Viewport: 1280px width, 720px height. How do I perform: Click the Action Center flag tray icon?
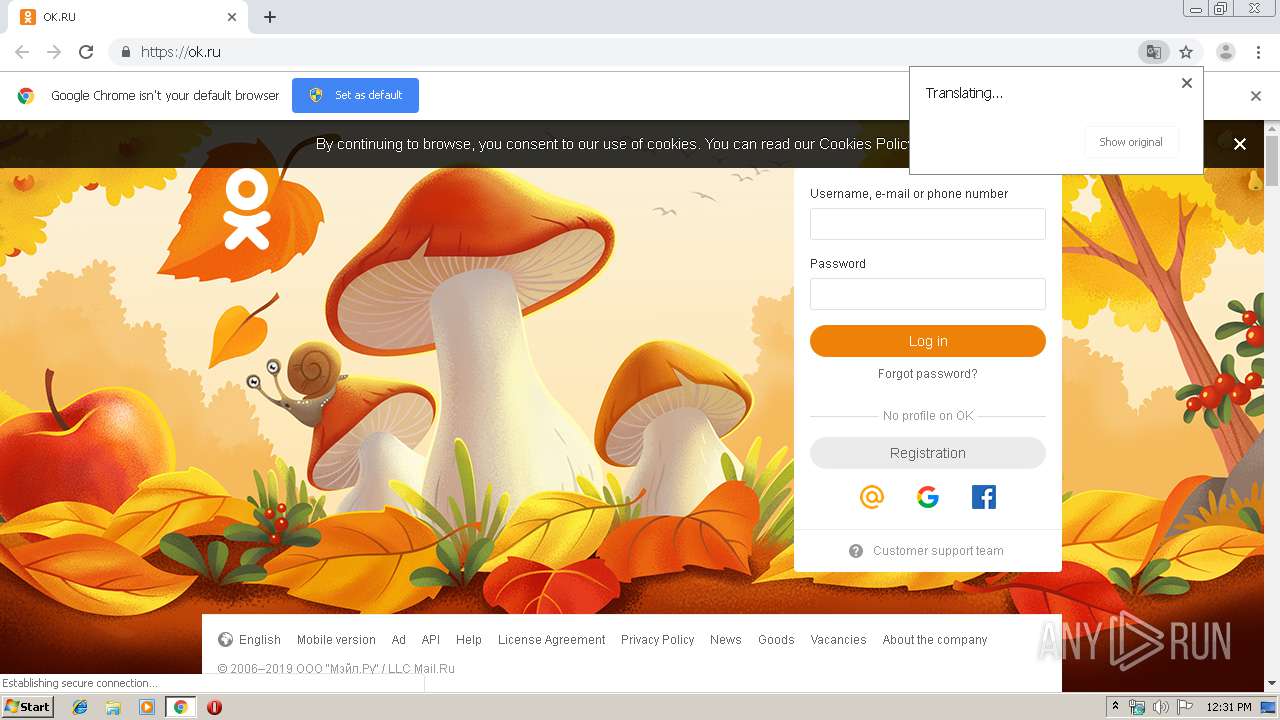(x=1183, y=707)
